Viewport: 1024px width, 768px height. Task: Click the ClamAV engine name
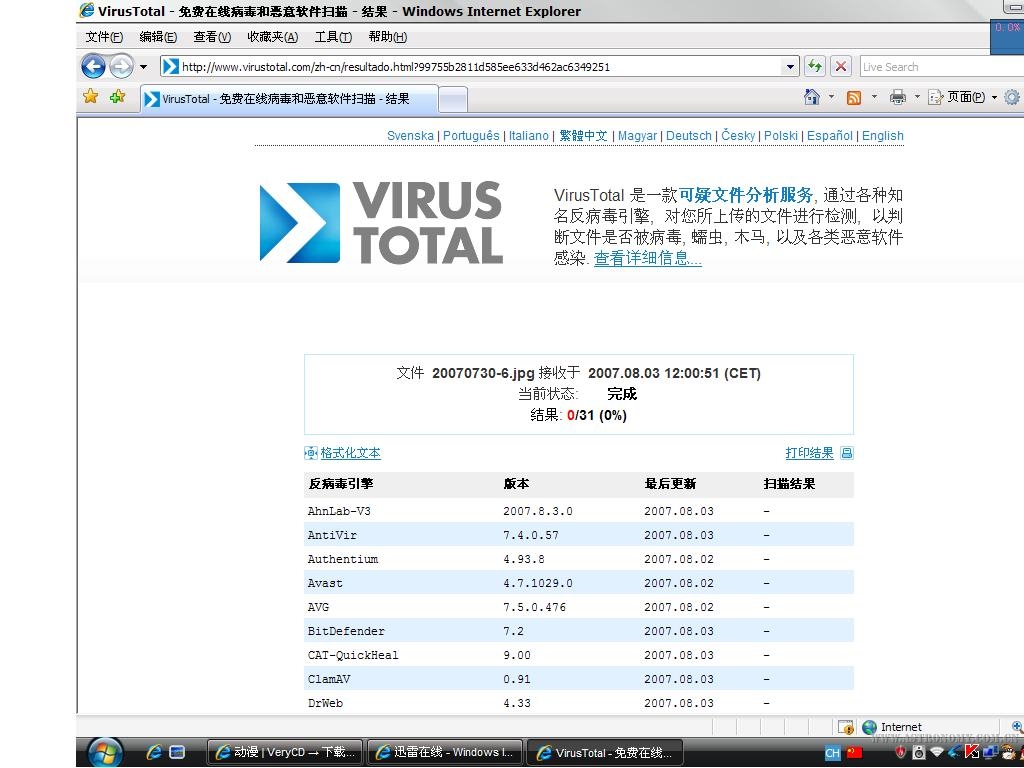[329, 679]
